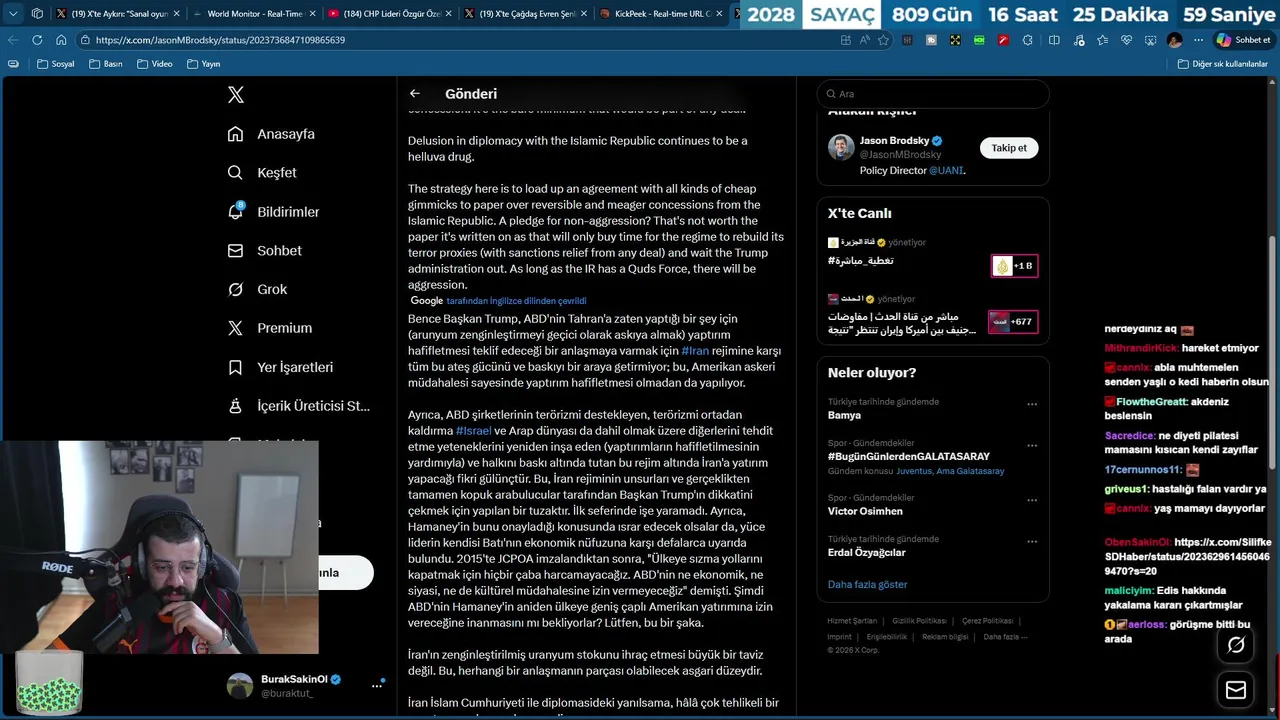
Task: Click the X logo at top of sidebar
Action: pos(236,95)
